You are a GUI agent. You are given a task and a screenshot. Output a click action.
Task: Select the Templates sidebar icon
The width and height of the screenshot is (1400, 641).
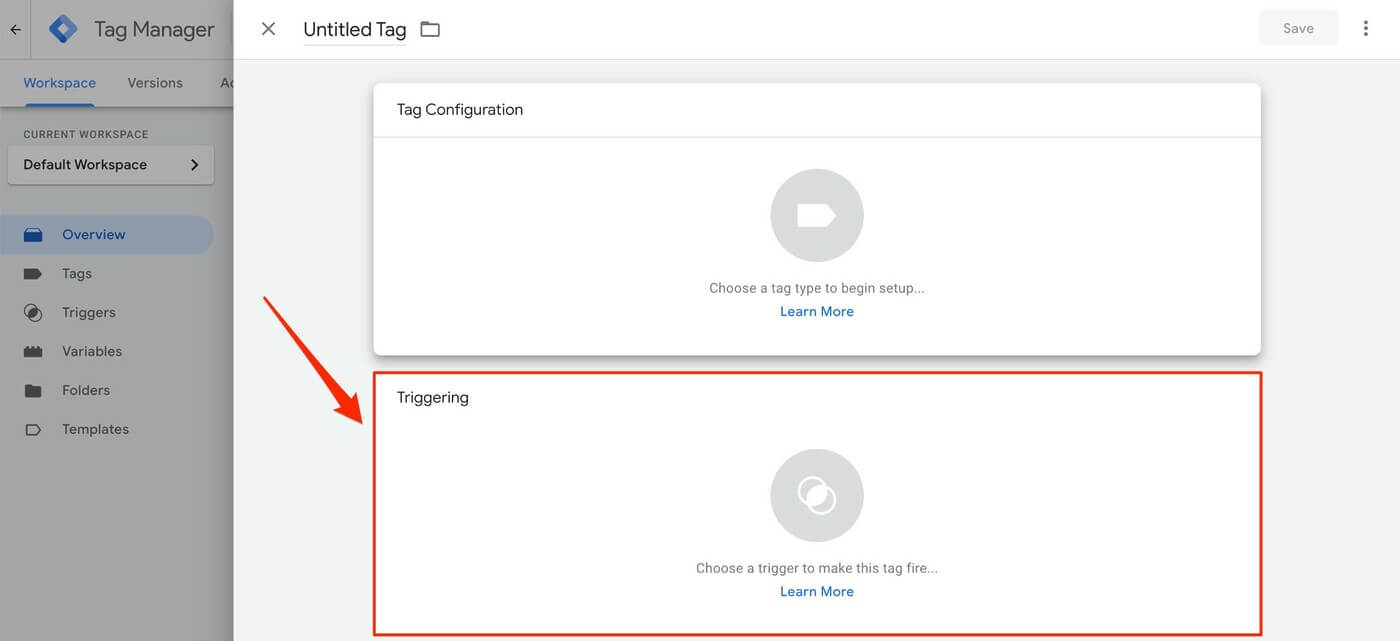tap(33, 428)
